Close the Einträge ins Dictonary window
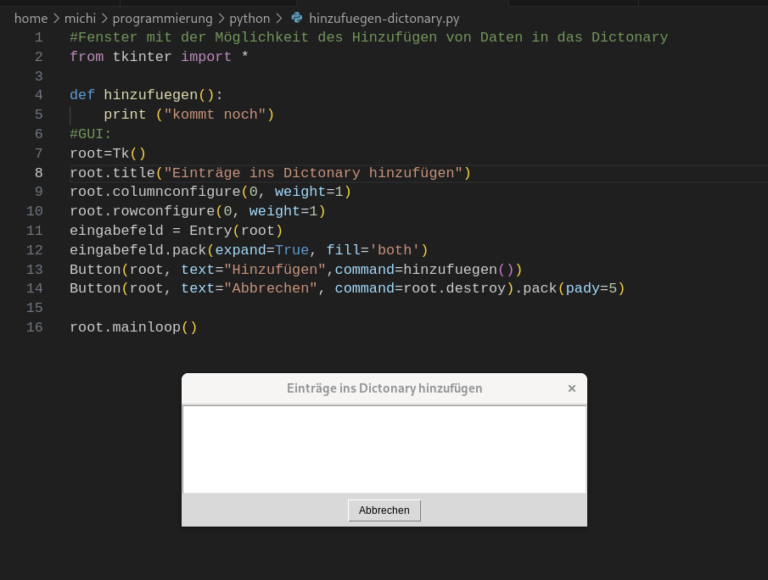This screenshot has height=580, width=768. pyautogui.click(x=572, y=388)
